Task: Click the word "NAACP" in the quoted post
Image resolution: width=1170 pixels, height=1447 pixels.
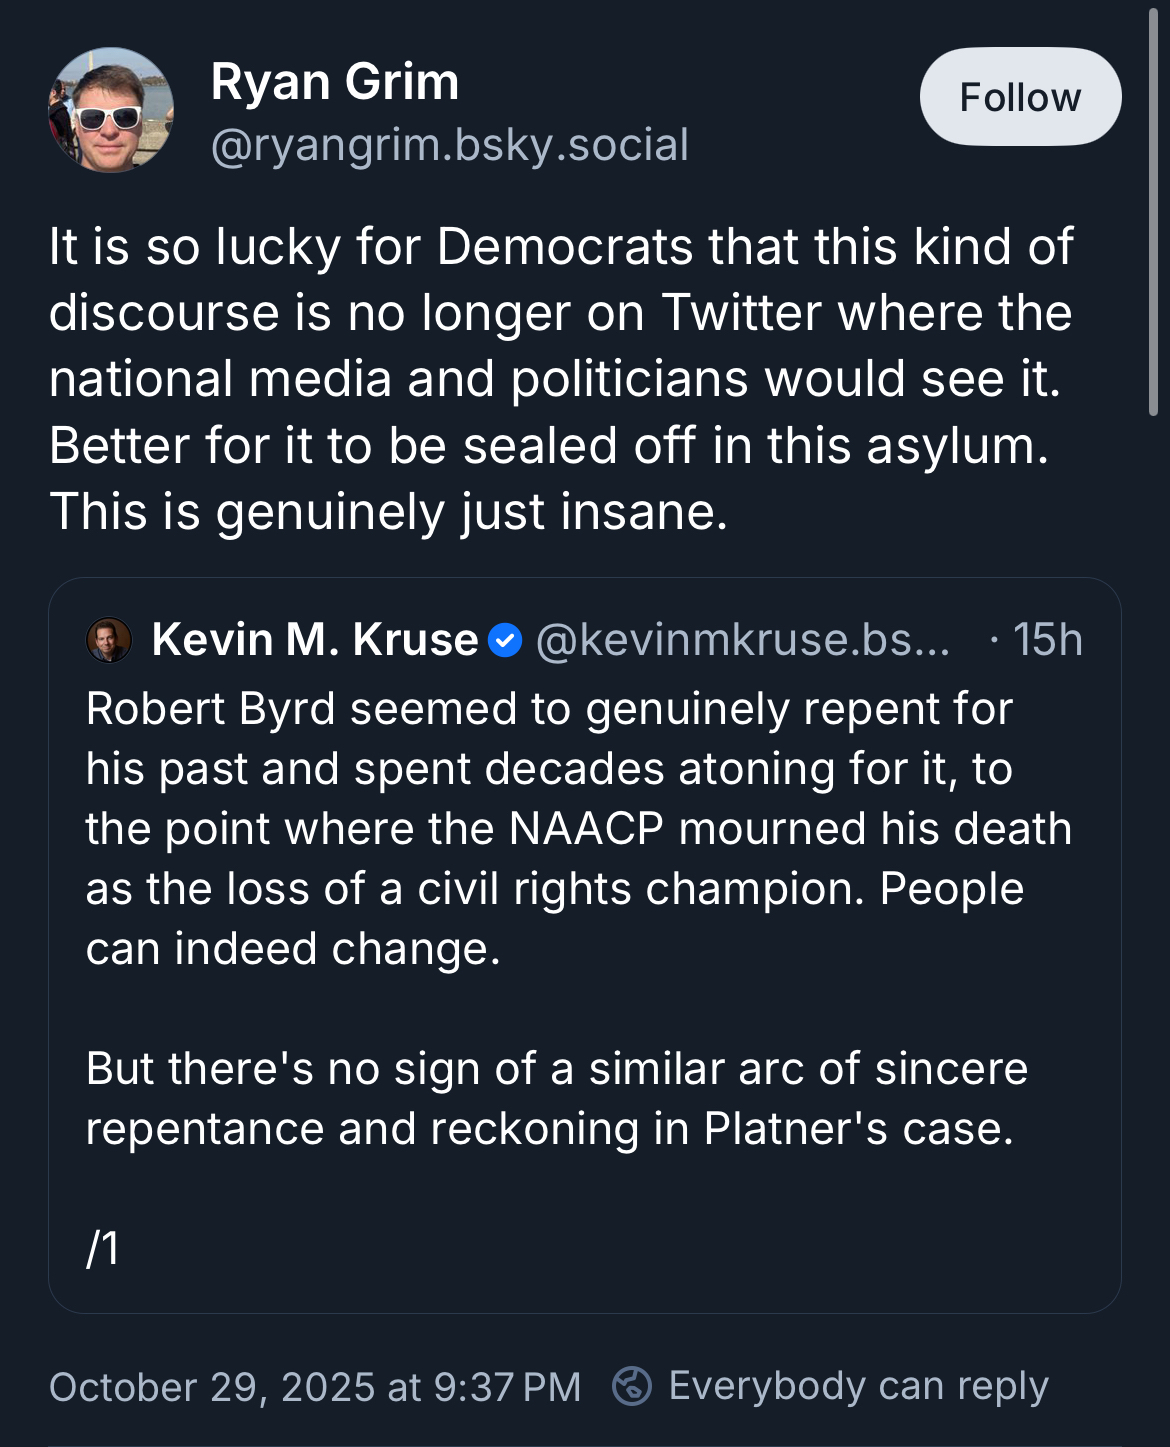Action: (587, 829)
